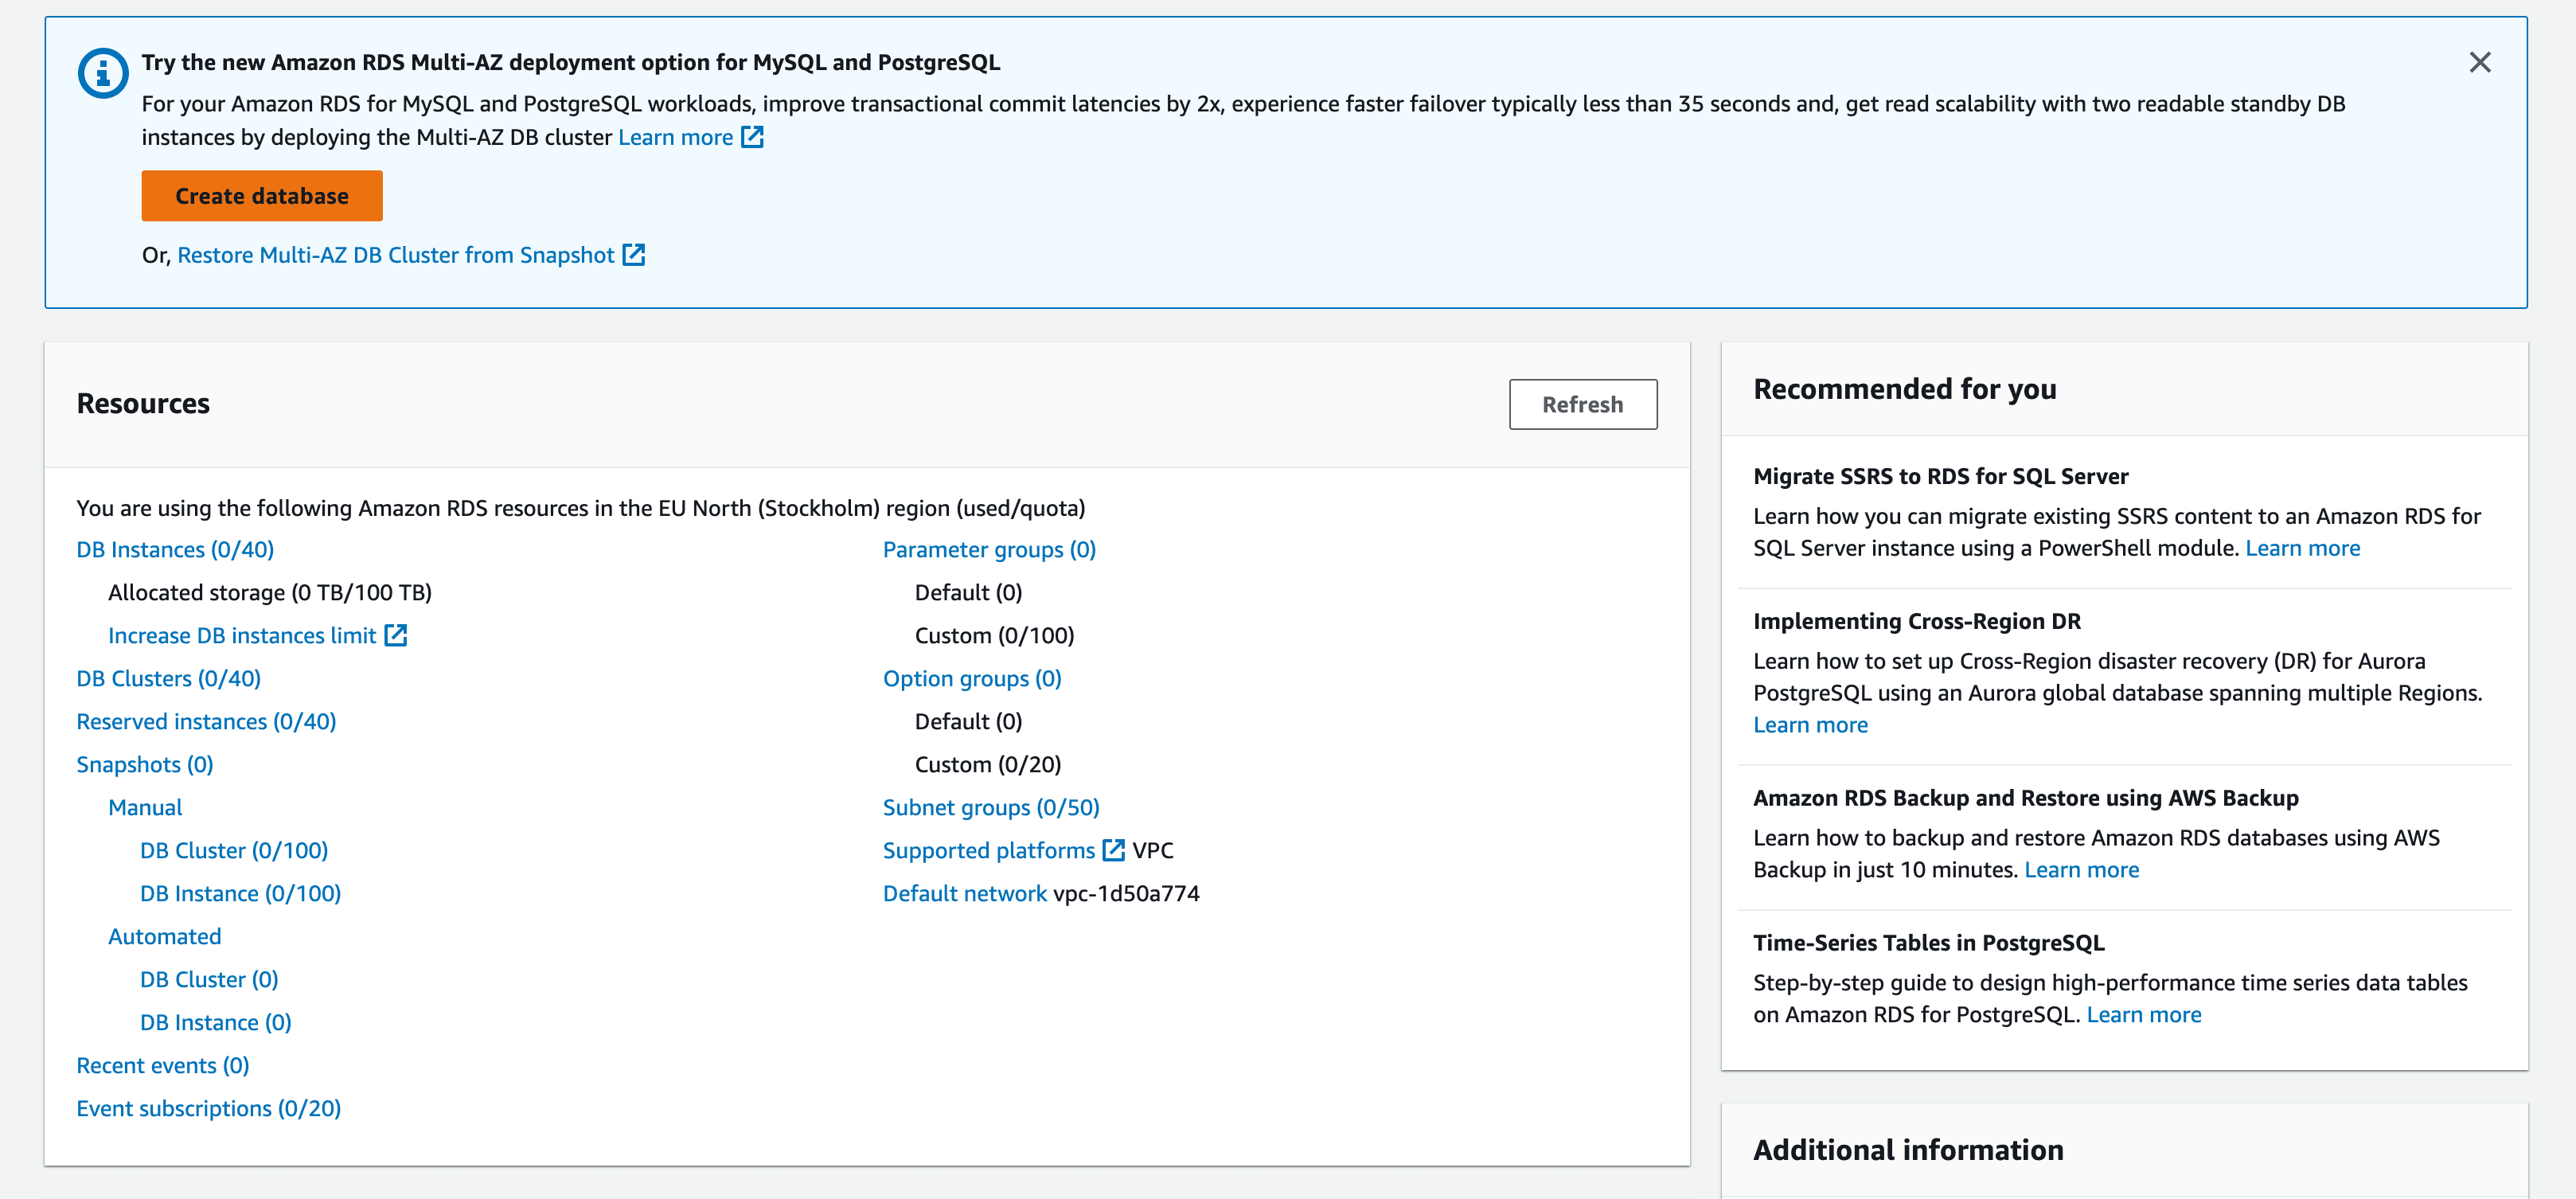Open Learn more for Time-Series Tables in PostgreSQL

pyautogui.click(x=2144, y=1015)
